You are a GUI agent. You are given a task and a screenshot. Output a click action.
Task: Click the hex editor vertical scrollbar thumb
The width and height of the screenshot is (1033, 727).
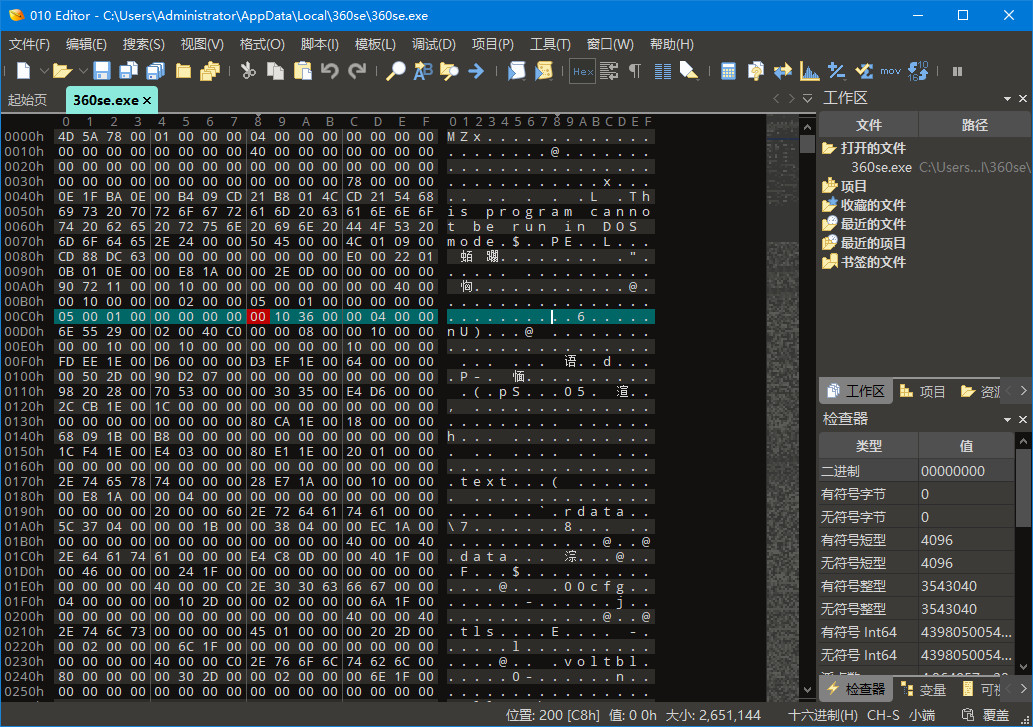808,144
